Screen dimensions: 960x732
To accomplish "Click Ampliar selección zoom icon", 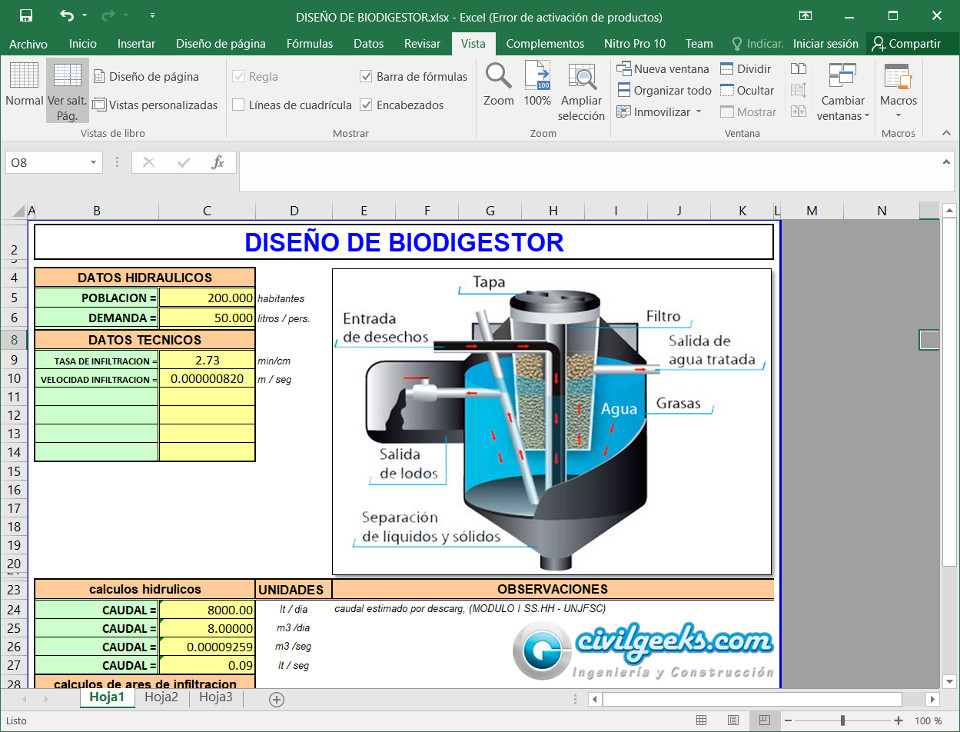I will (581, 78).
